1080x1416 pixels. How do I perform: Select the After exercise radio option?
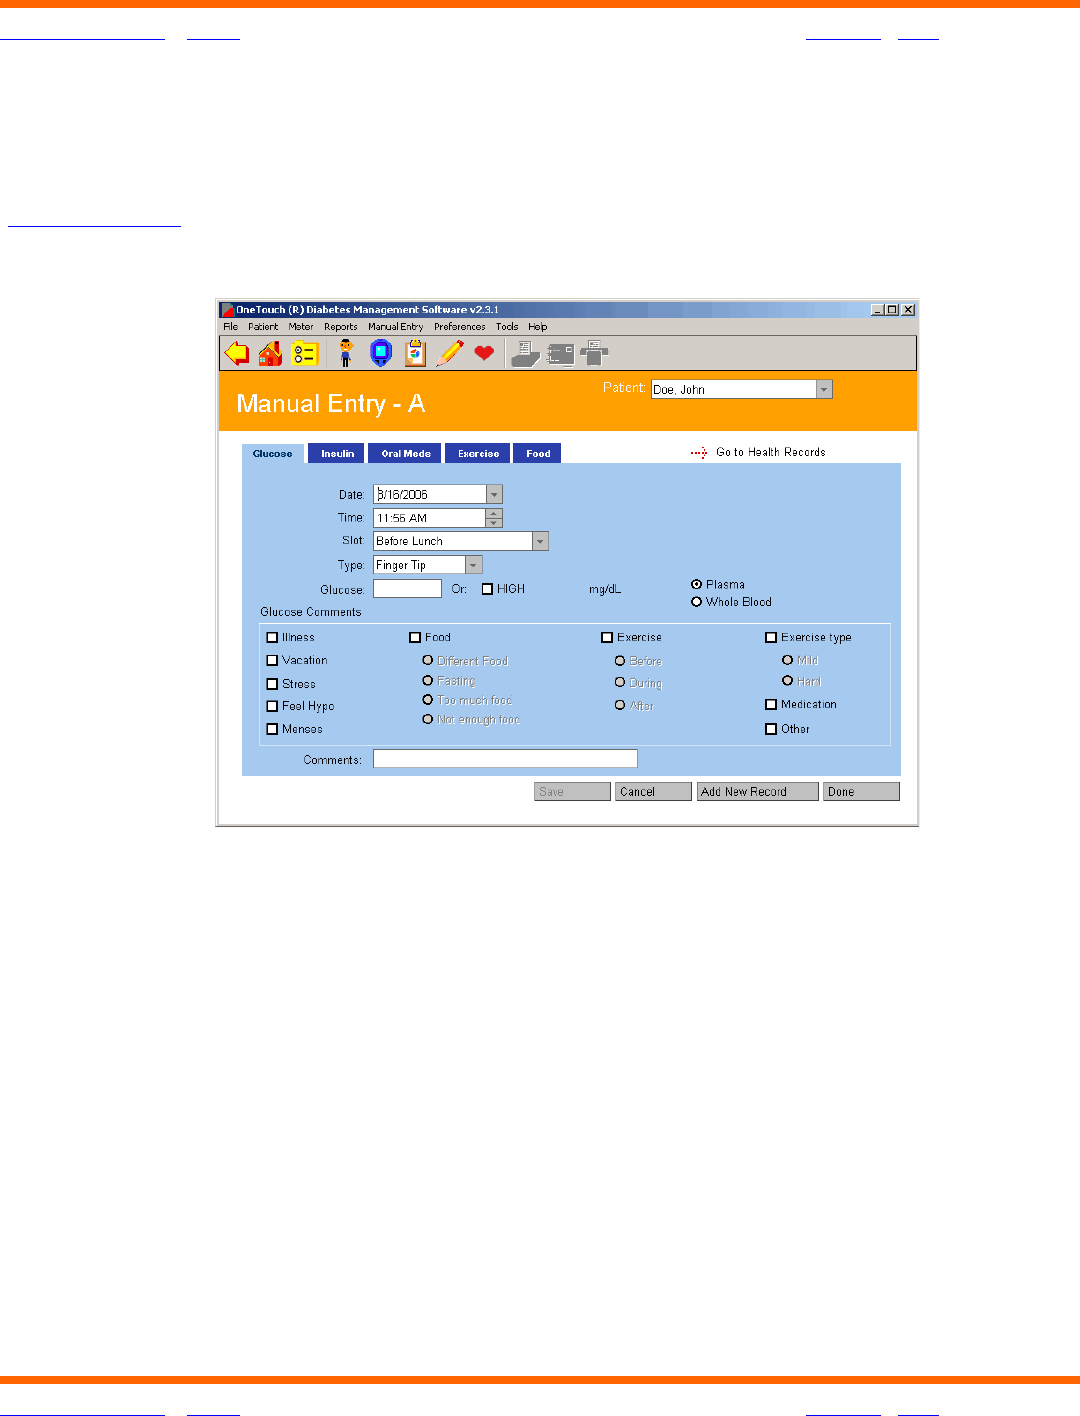pyautogui.click(x=620, y=705)
